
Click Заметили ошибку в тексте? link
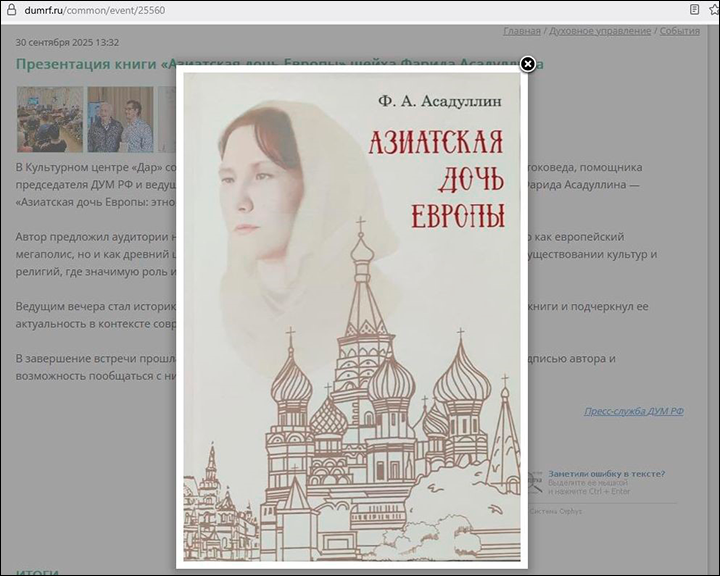(606, 474)
